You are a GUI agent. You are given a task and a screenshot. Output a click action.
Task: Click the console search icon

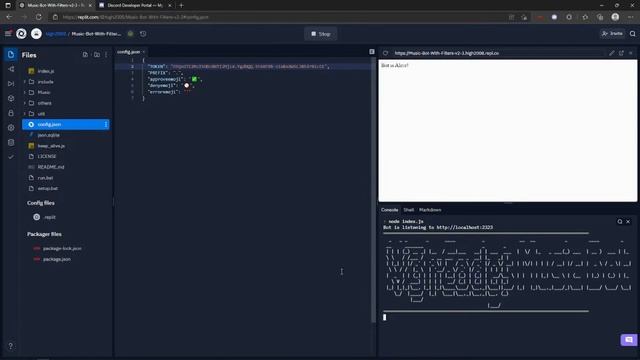620,222
